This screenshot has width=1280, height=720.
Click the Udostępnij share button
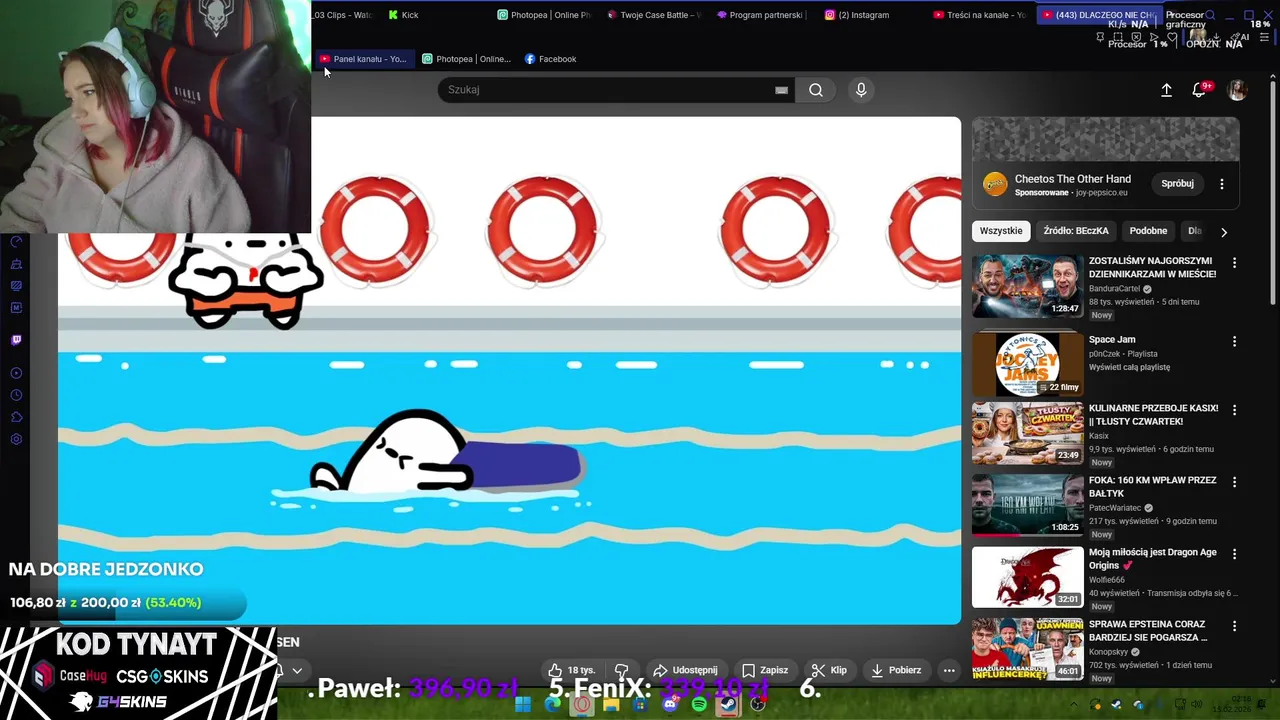pos(685,670)
